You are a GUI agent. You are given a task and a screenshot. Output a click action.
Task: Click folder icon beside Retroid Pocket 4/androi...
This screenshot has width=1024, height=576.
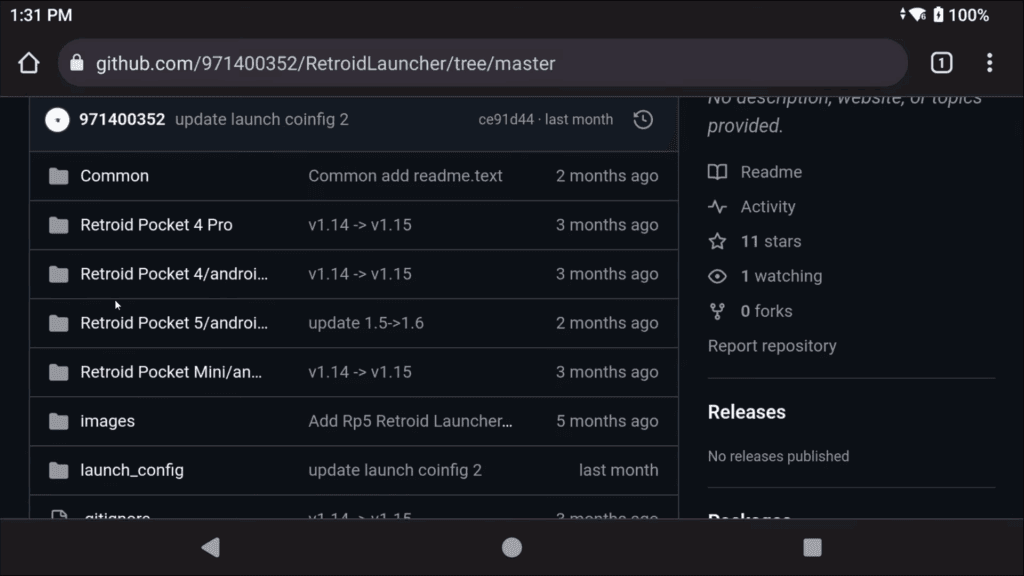[x=59, y=274]
